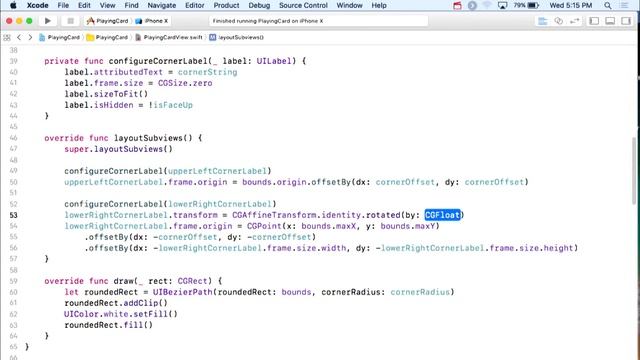Open the View menu
The height and width of the screenshot is (360, 640).
click(107, 5)
